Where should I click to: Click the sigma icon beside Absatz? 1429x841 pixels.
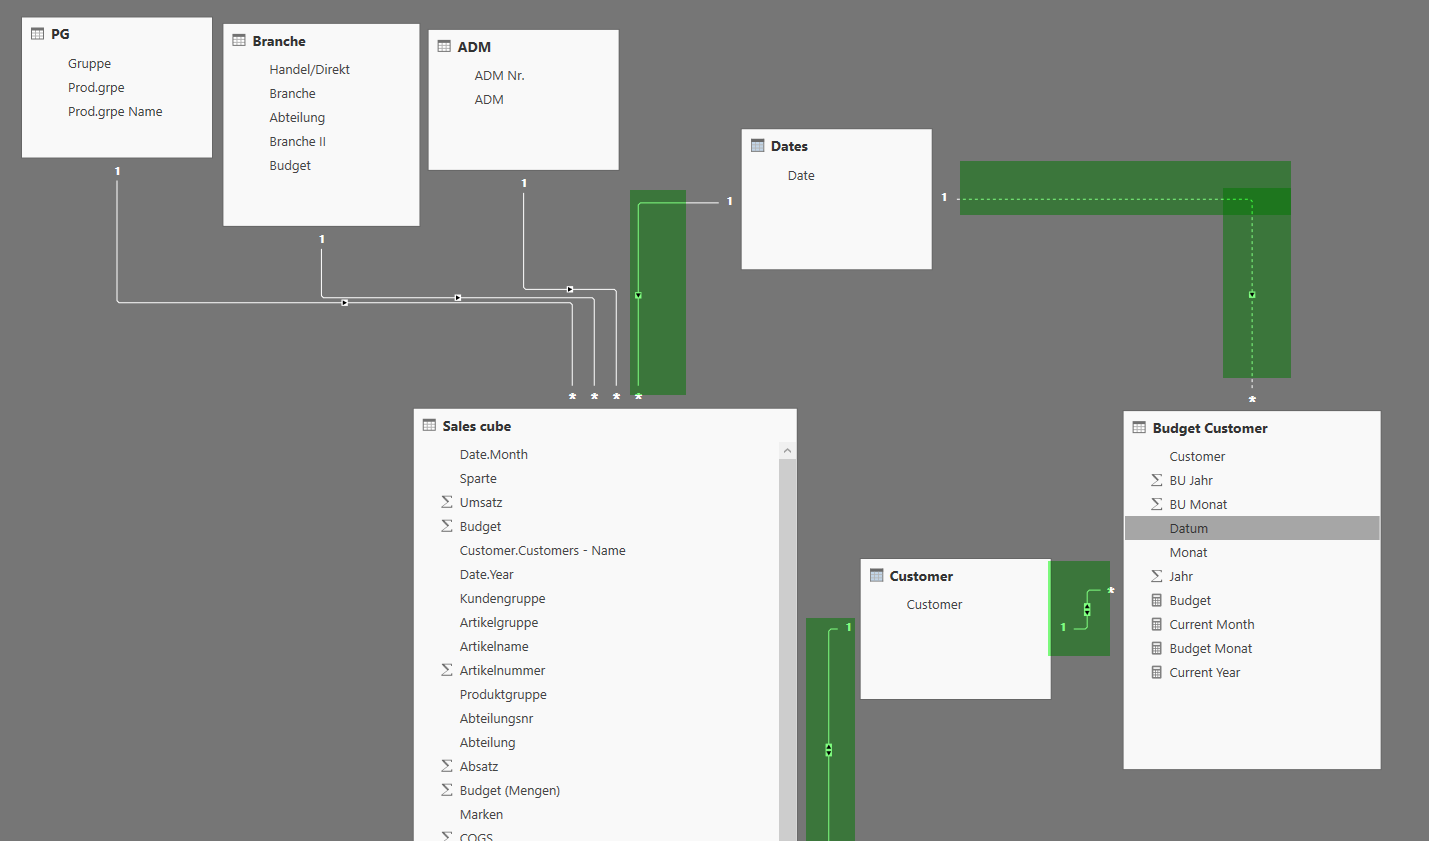(446, 766)
